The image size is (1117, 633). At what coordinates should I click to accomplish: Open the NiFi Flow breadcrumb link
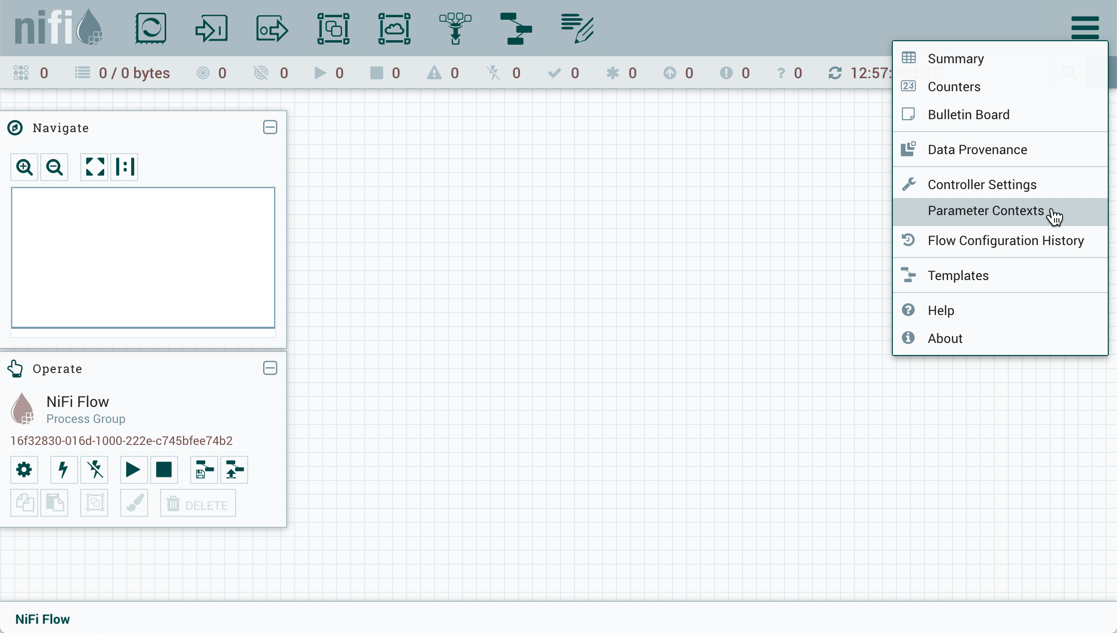41,619
